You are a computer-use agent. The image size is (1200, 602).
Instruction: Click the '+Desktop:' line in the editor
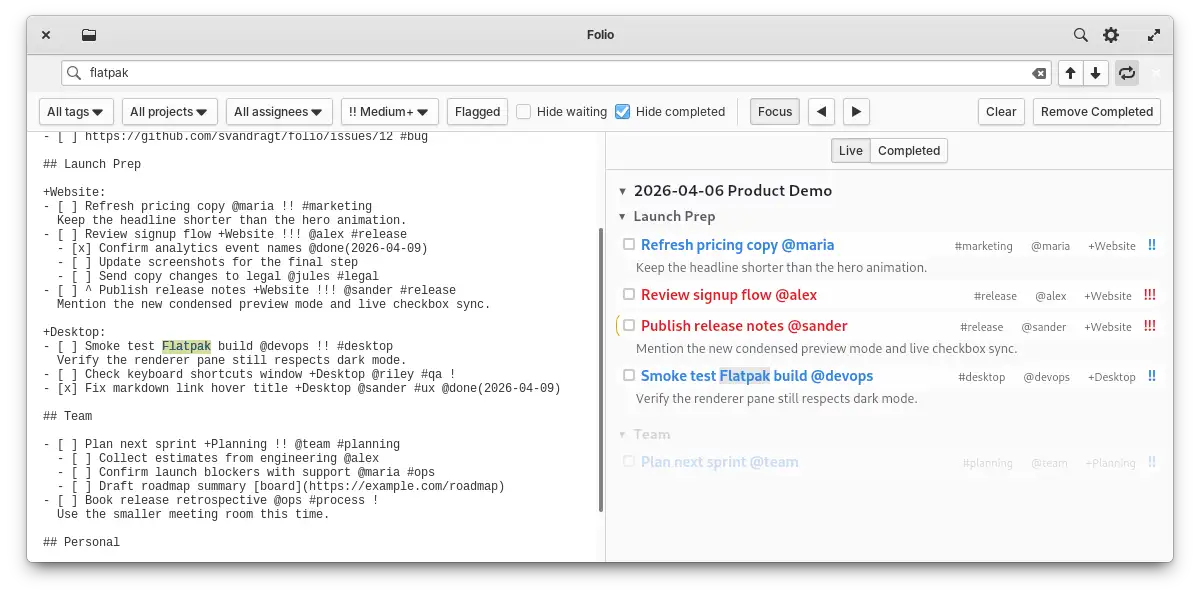75,332
